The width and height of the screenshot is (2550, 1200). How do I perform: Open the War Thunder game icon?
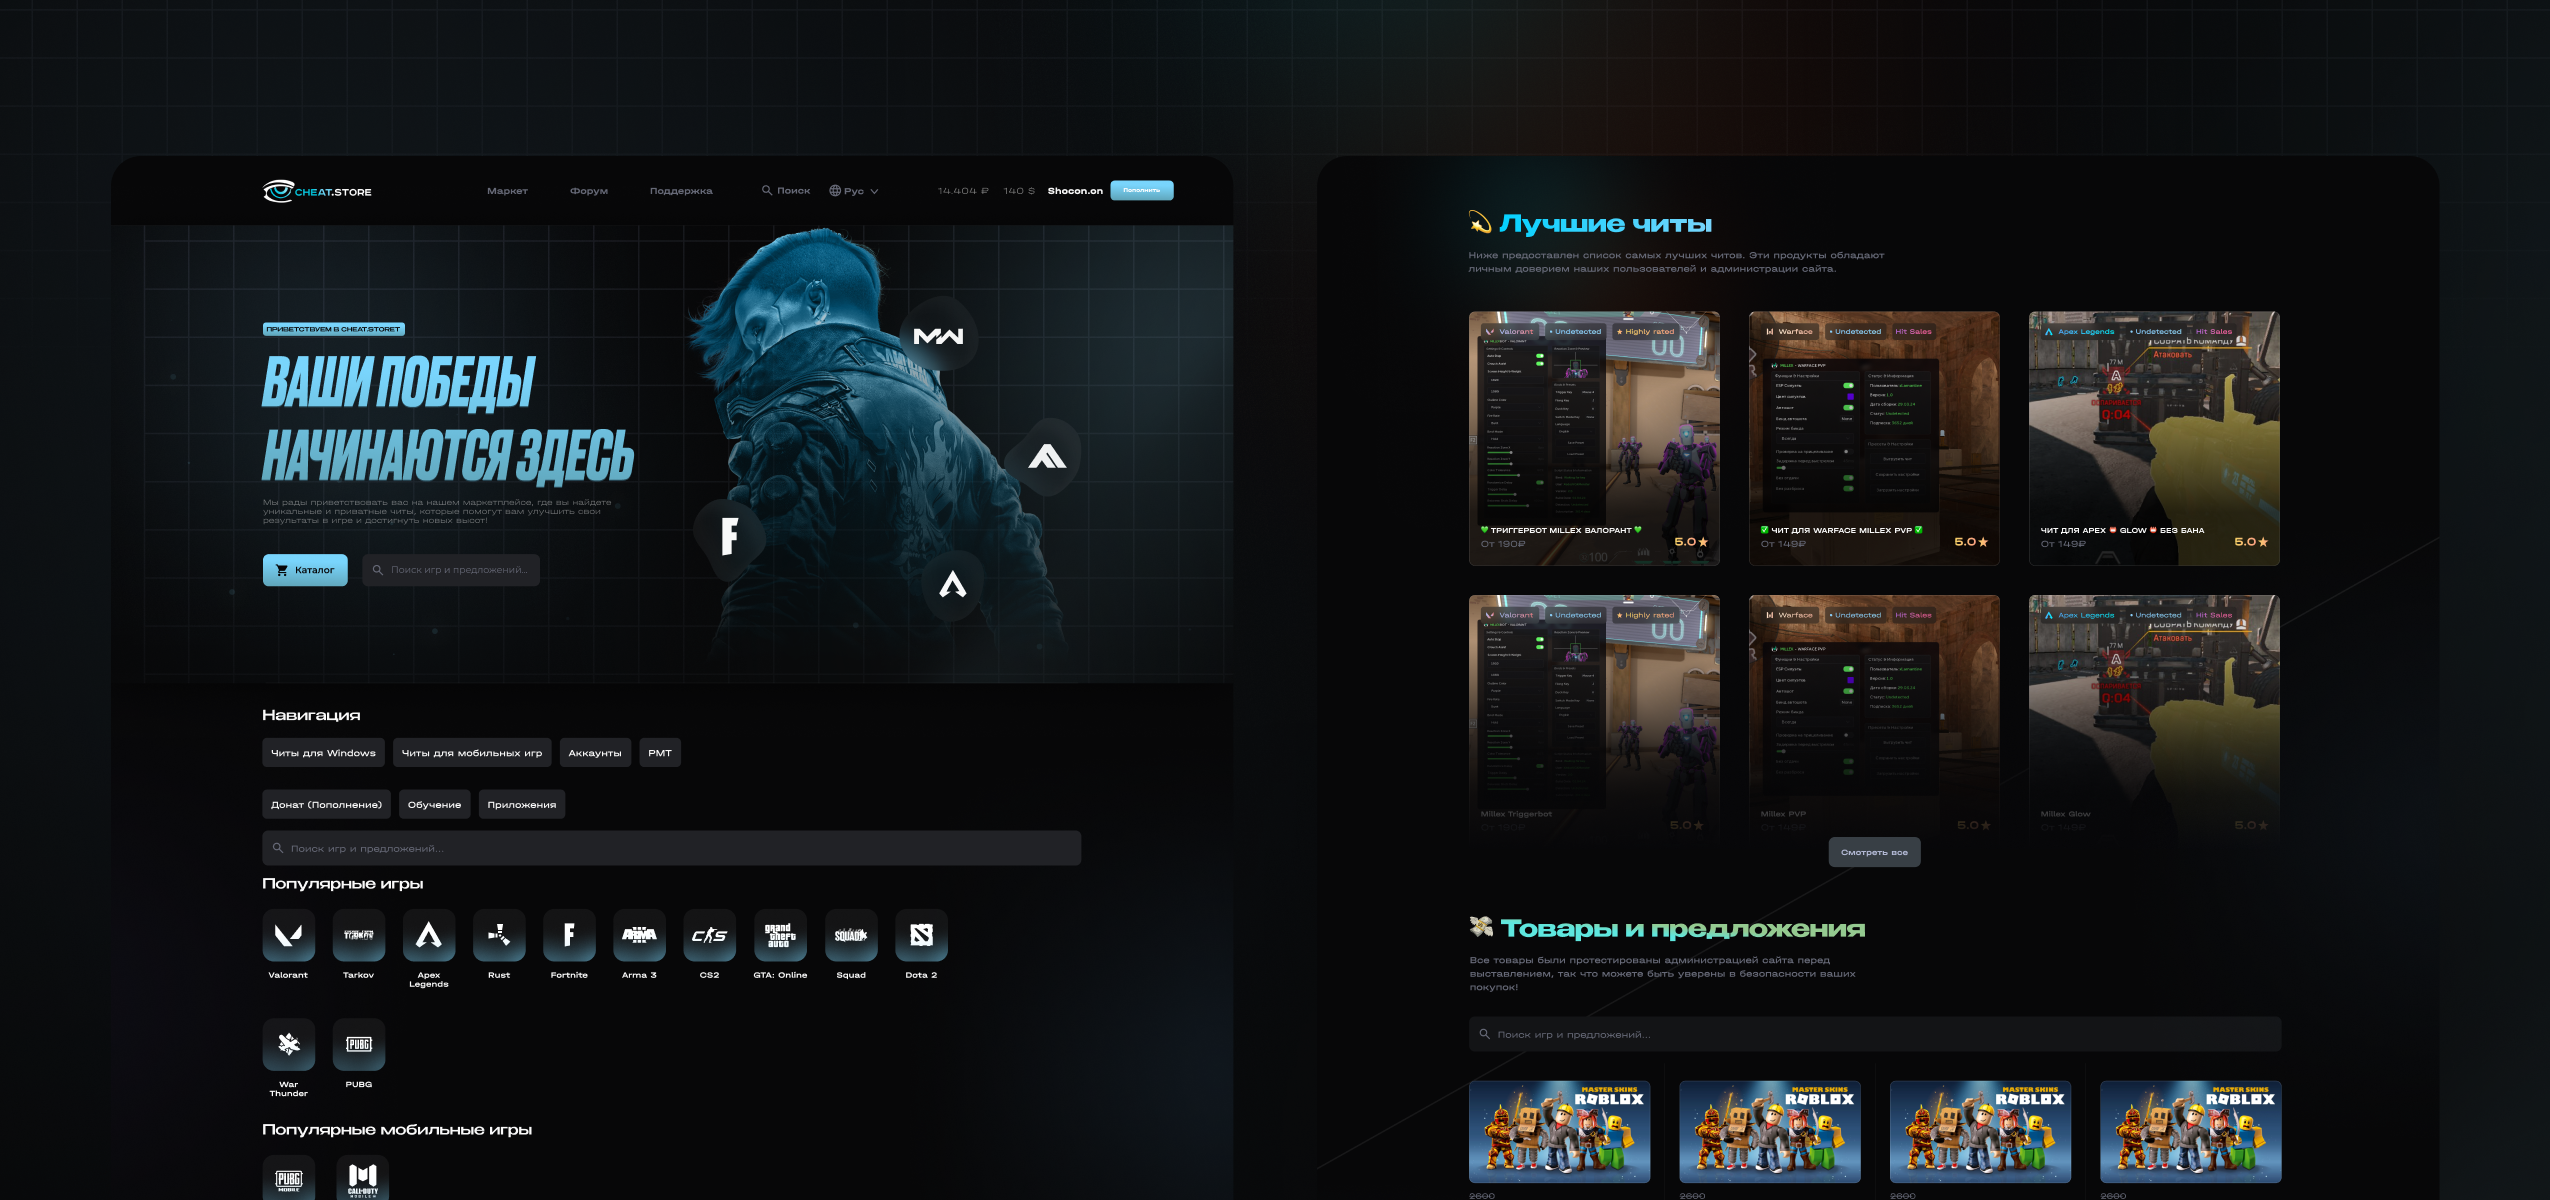(x=288, y=1044)
